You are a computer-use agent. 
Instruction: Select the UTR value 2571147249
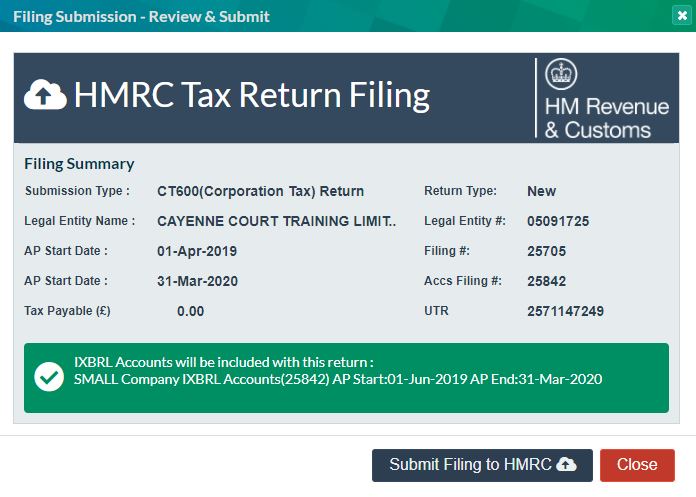pyautogui.click(x=565, y=311)
